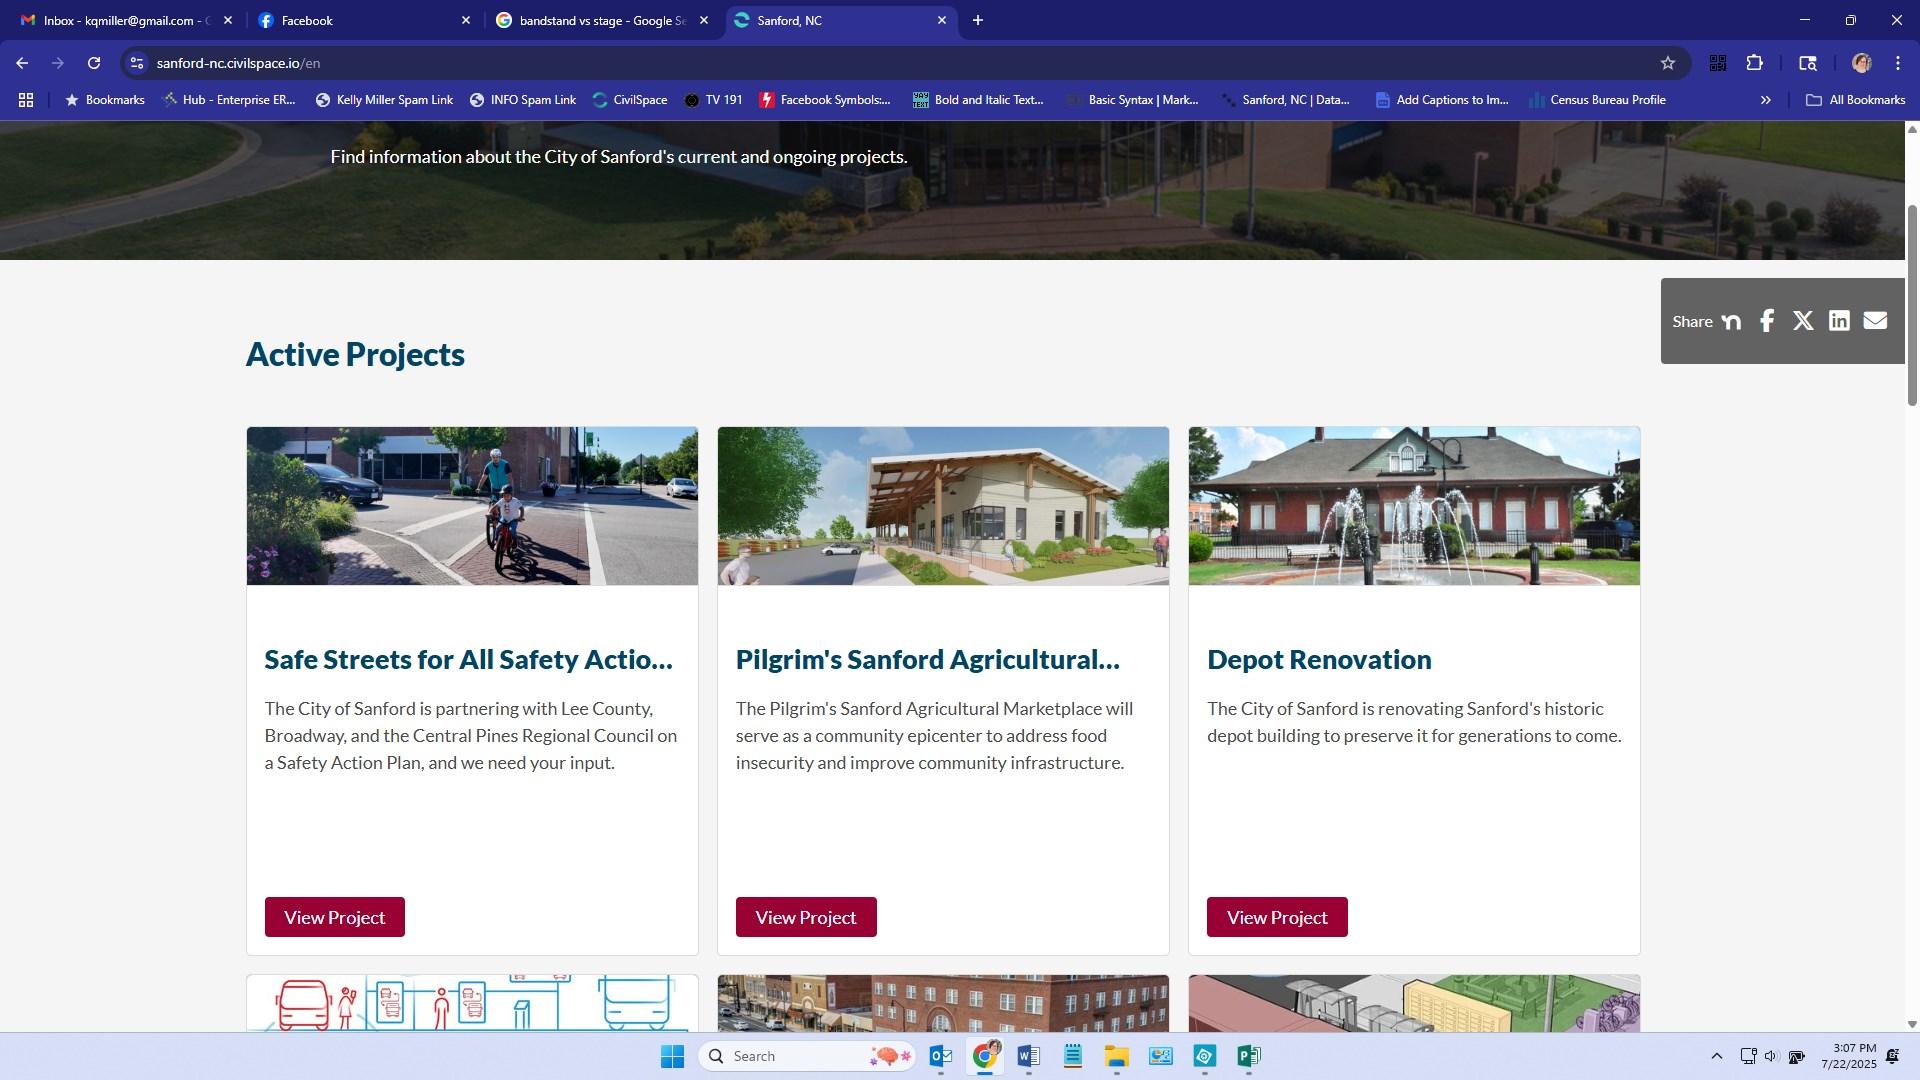Open File Explorer from taskbar

[x=1116, y=1056]
